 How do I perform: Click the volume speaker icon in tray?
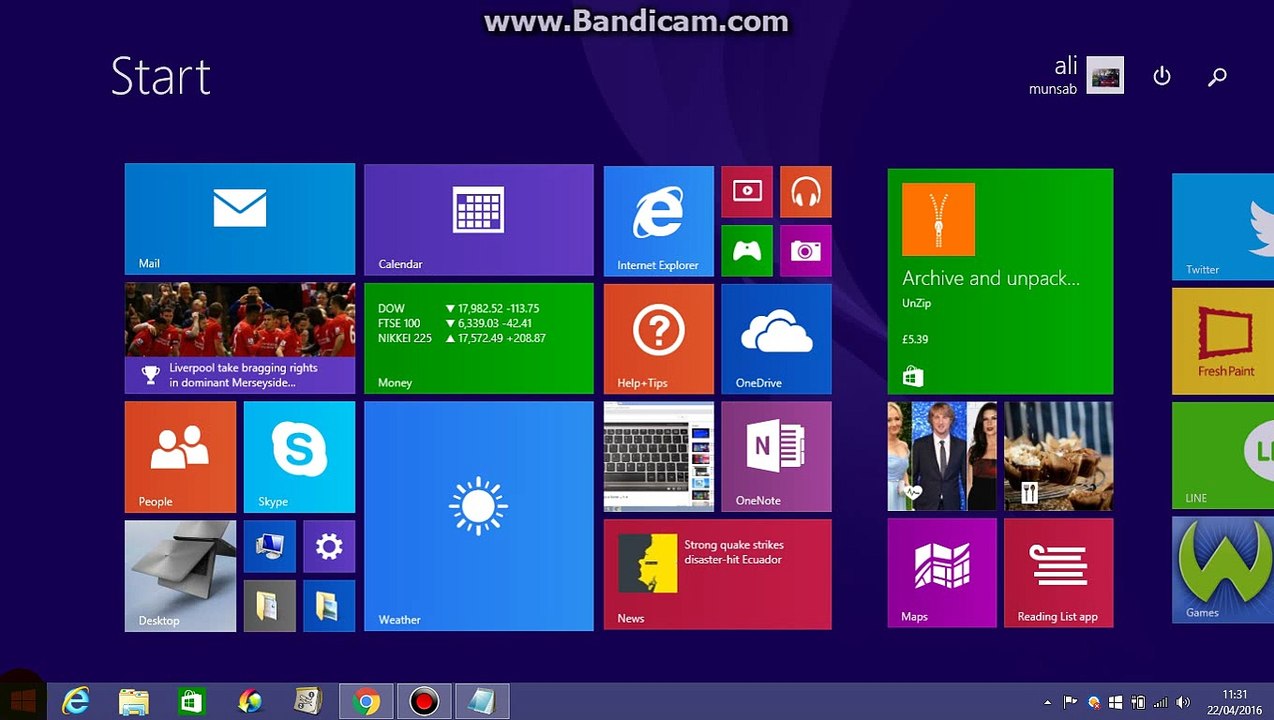click(1184, 702)
